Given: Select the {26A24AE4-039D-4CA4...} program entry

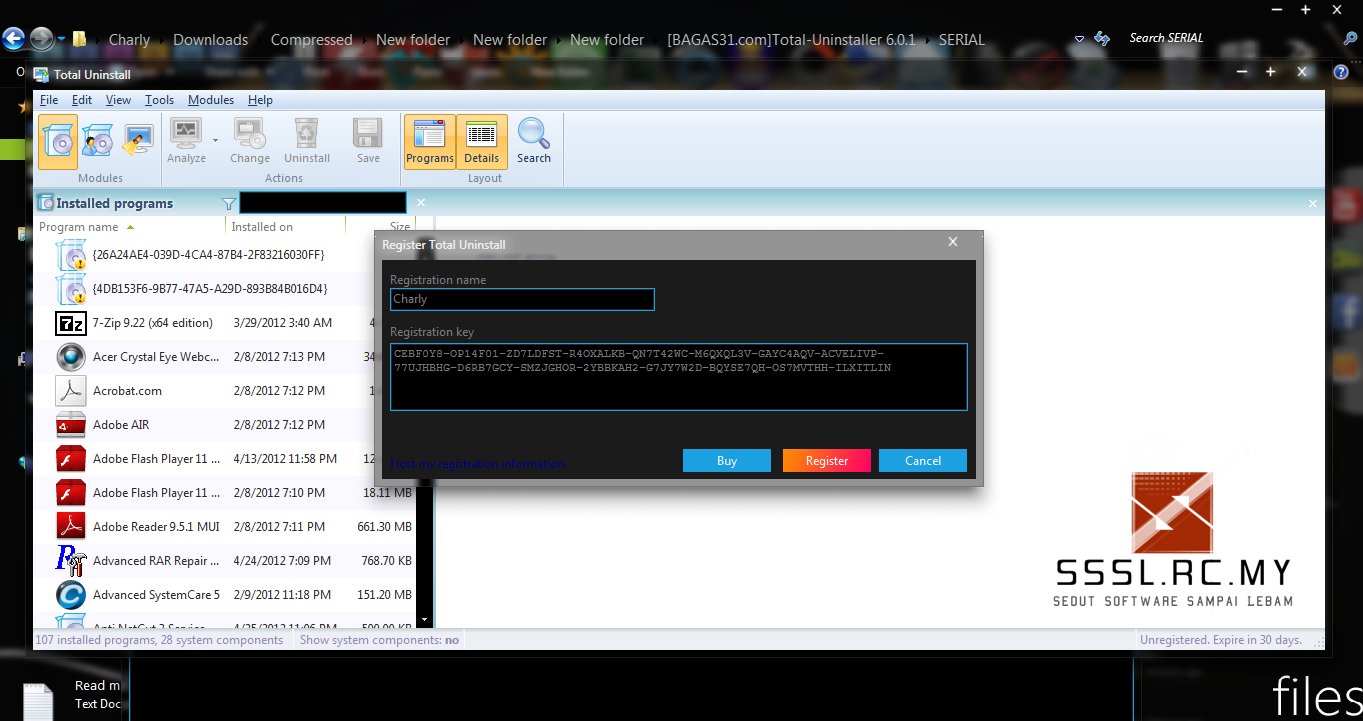Looking at the screenshot, I should point(208,255).
